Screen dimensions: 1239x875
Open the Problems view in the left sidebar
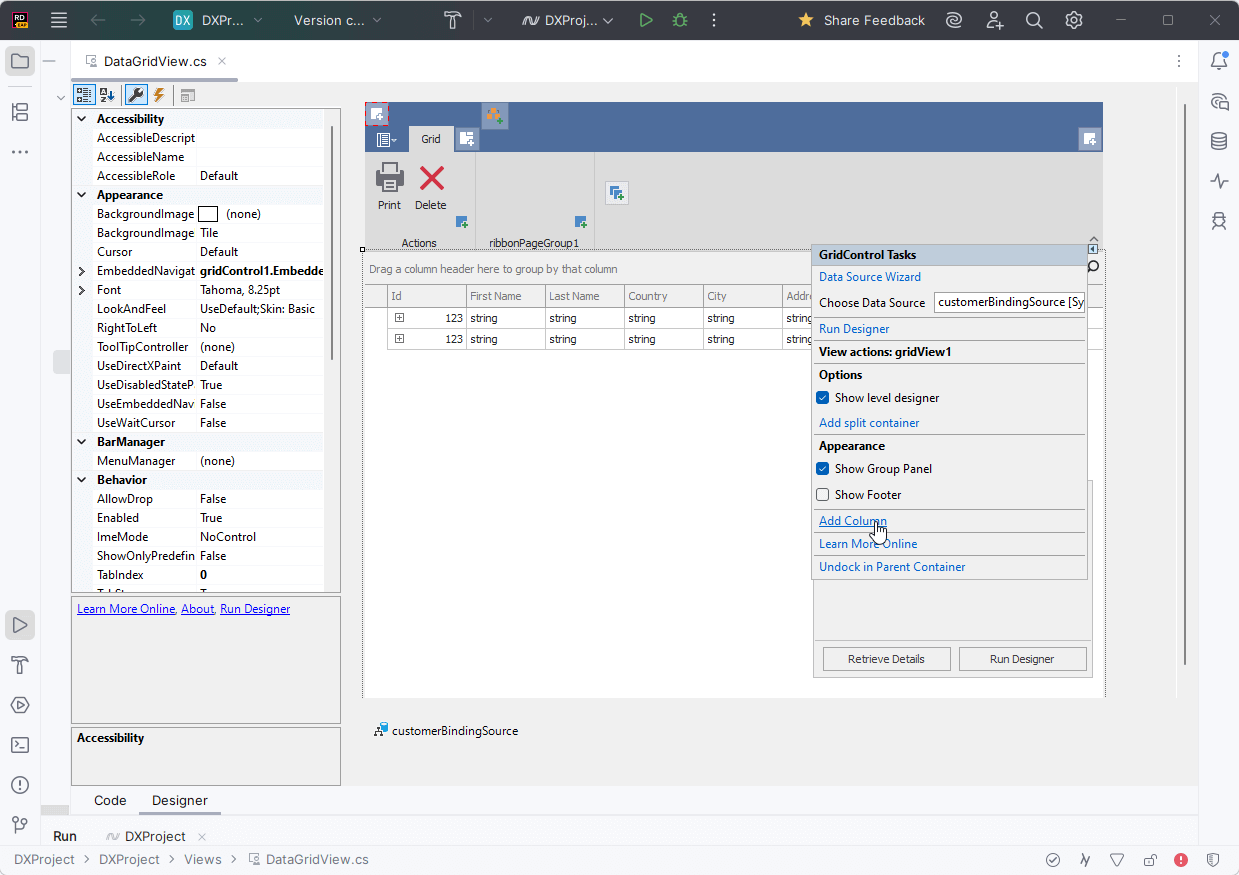click(x=20, y=785)
